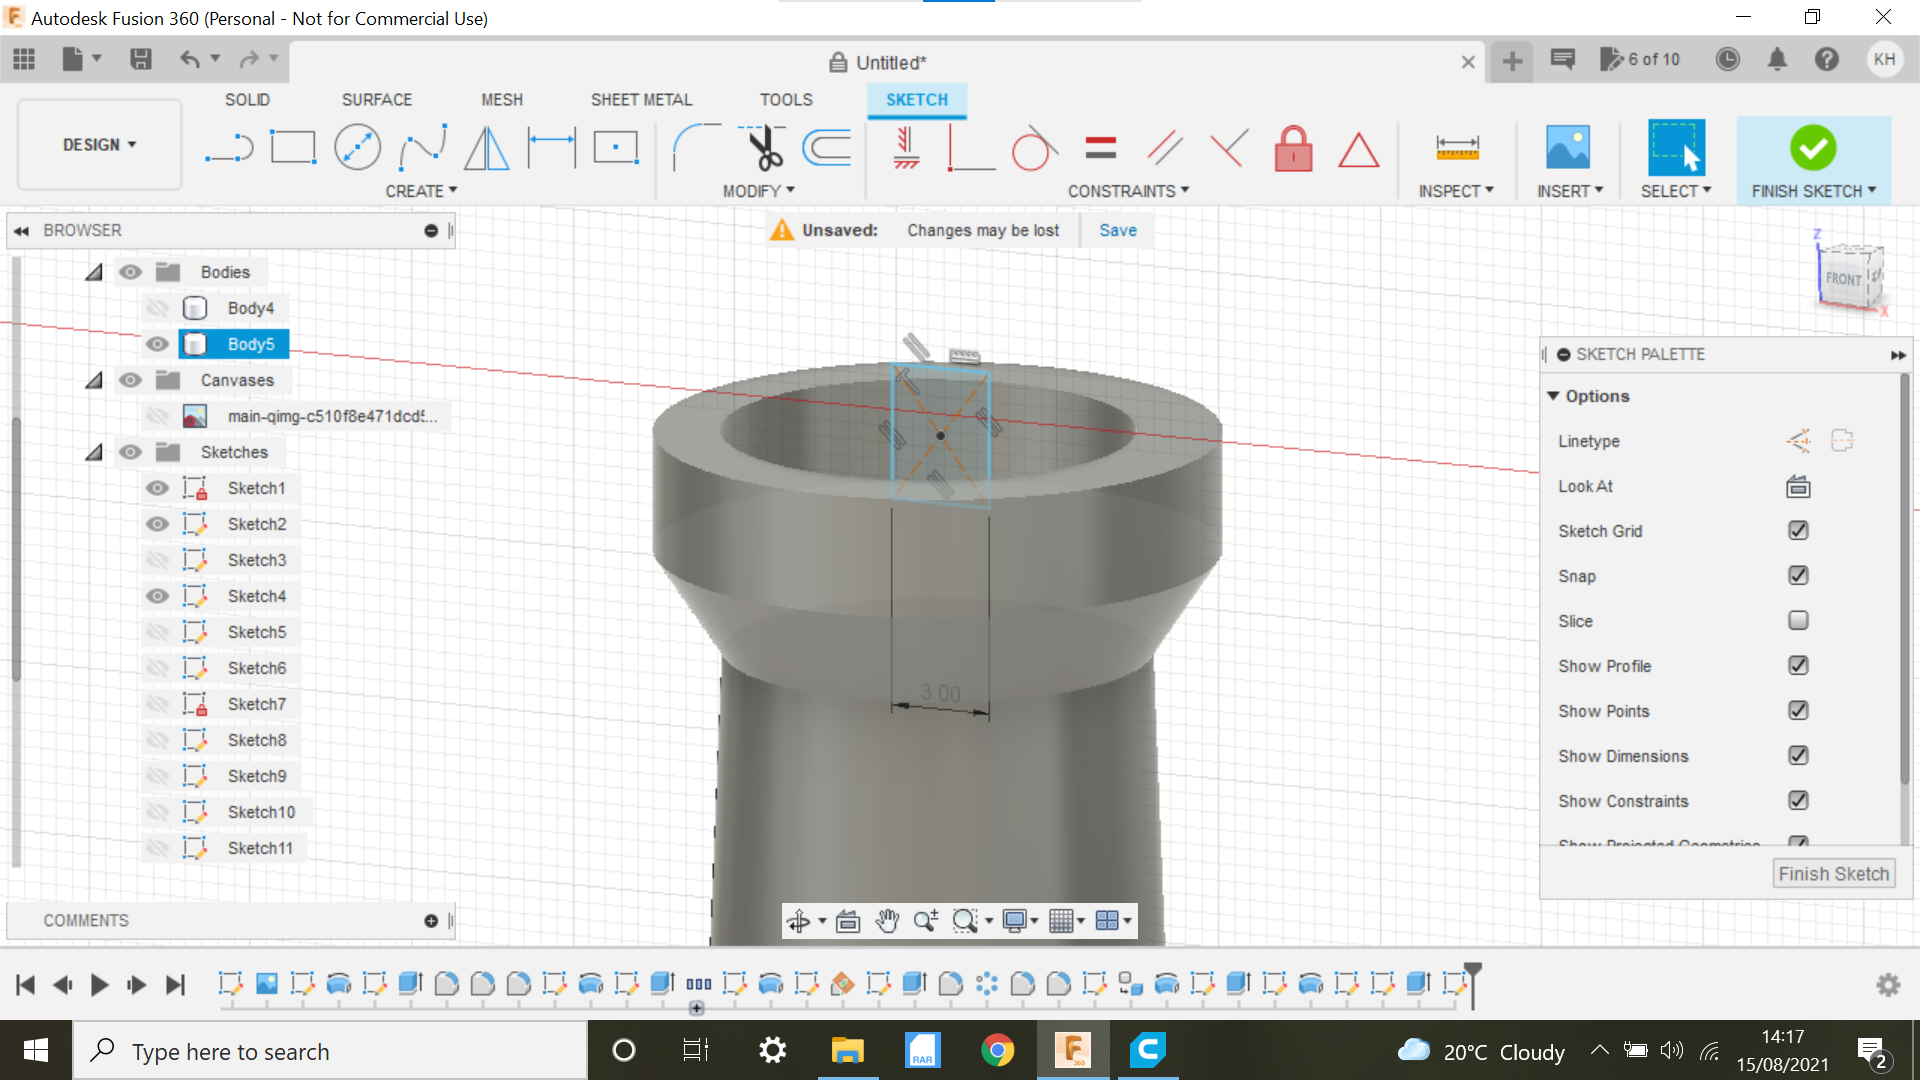The width and height of the screenshot is (1920, 1080).
Task: Select Sketch11 in the browser
Action: click(260, 848)
